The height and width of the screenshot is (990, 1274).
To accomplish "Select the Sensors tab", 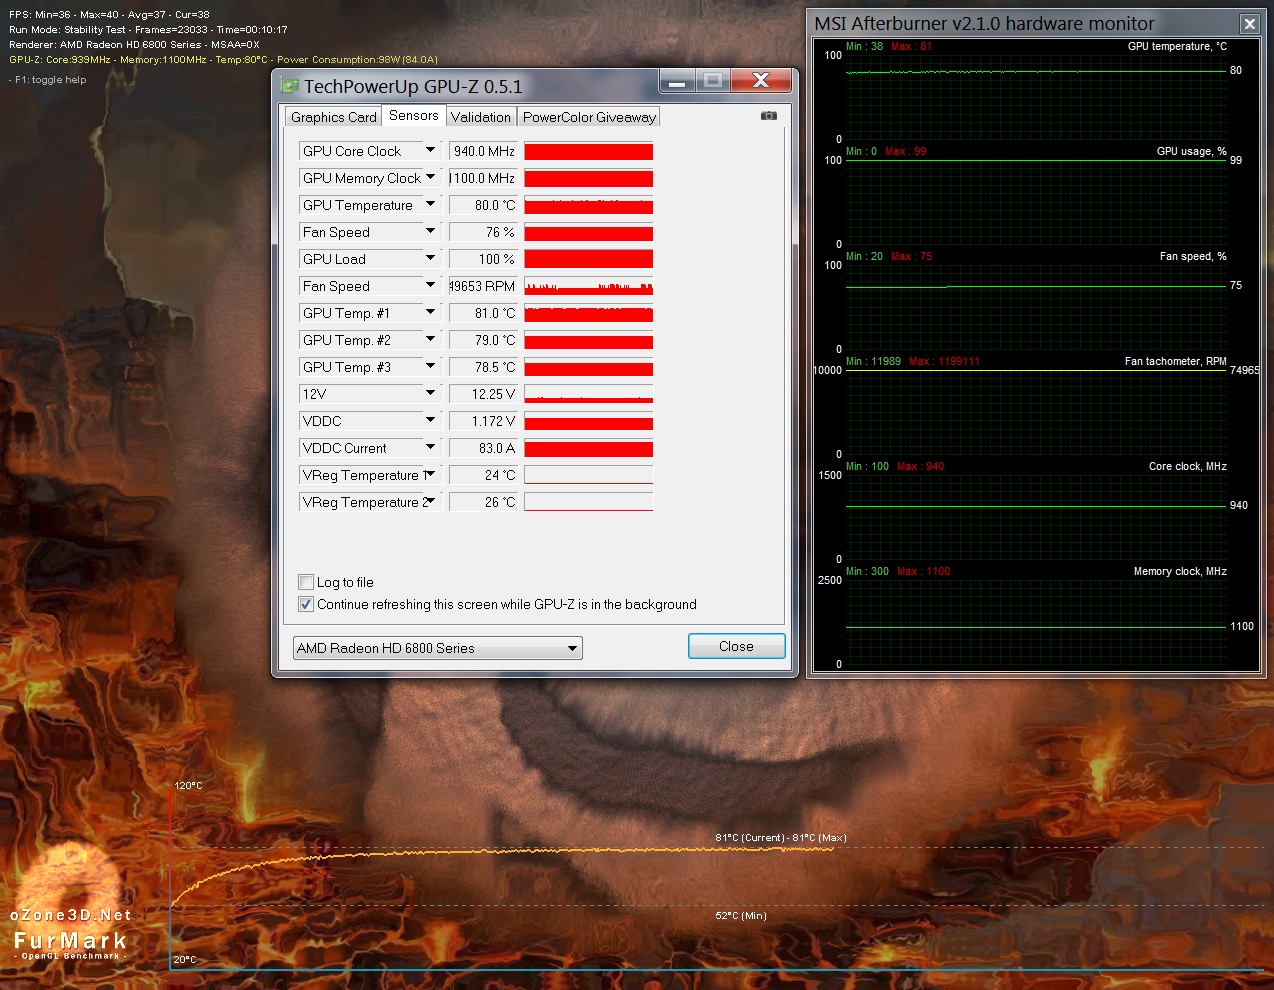I will (413, 116).
